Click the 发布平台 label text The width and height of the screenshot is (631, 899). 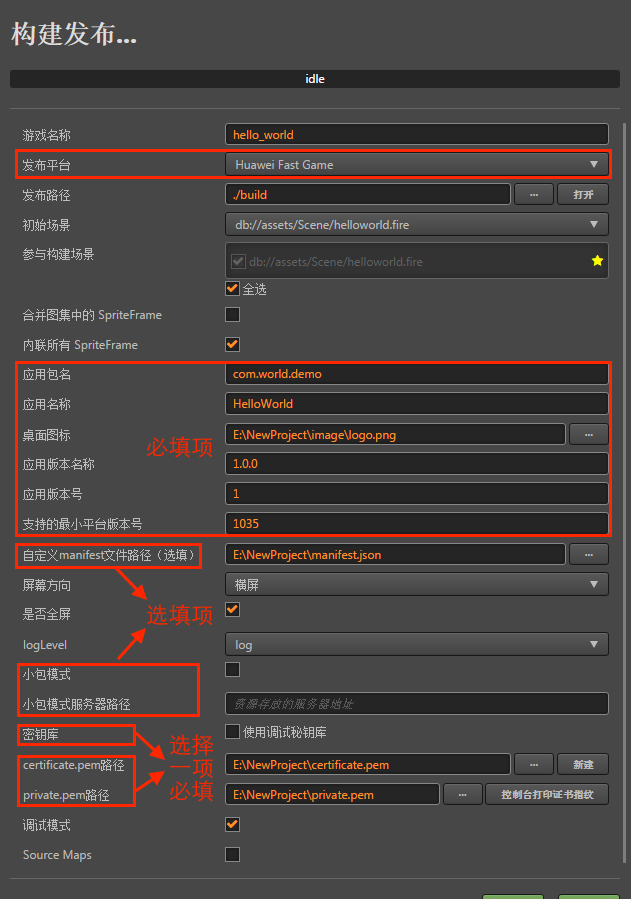46,165
